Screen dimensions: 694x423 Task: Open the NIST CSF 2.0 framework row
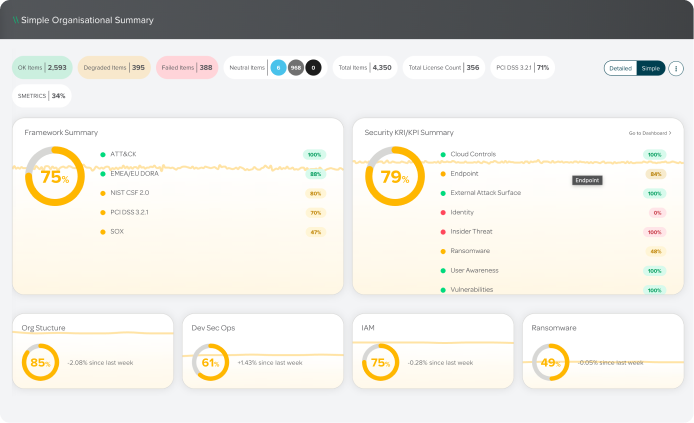pos(213,193)
